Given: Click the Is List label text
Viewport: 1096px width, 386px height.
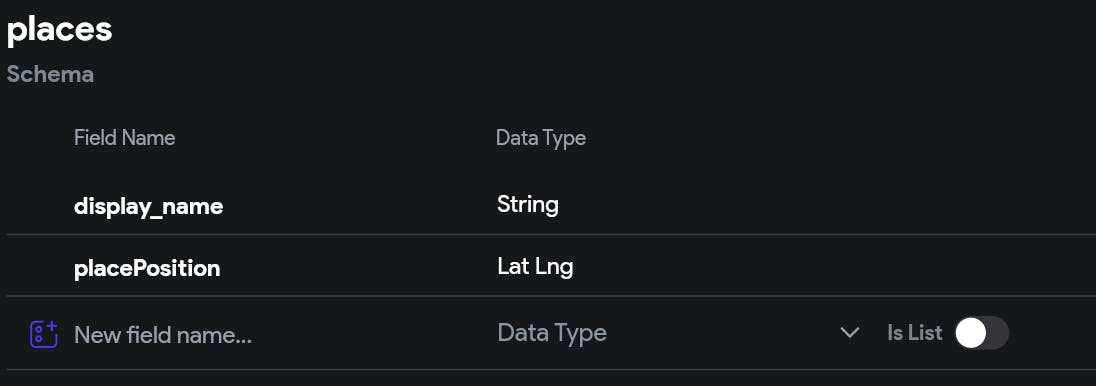Looking at the screenshot, I should [x=914, y=333].
